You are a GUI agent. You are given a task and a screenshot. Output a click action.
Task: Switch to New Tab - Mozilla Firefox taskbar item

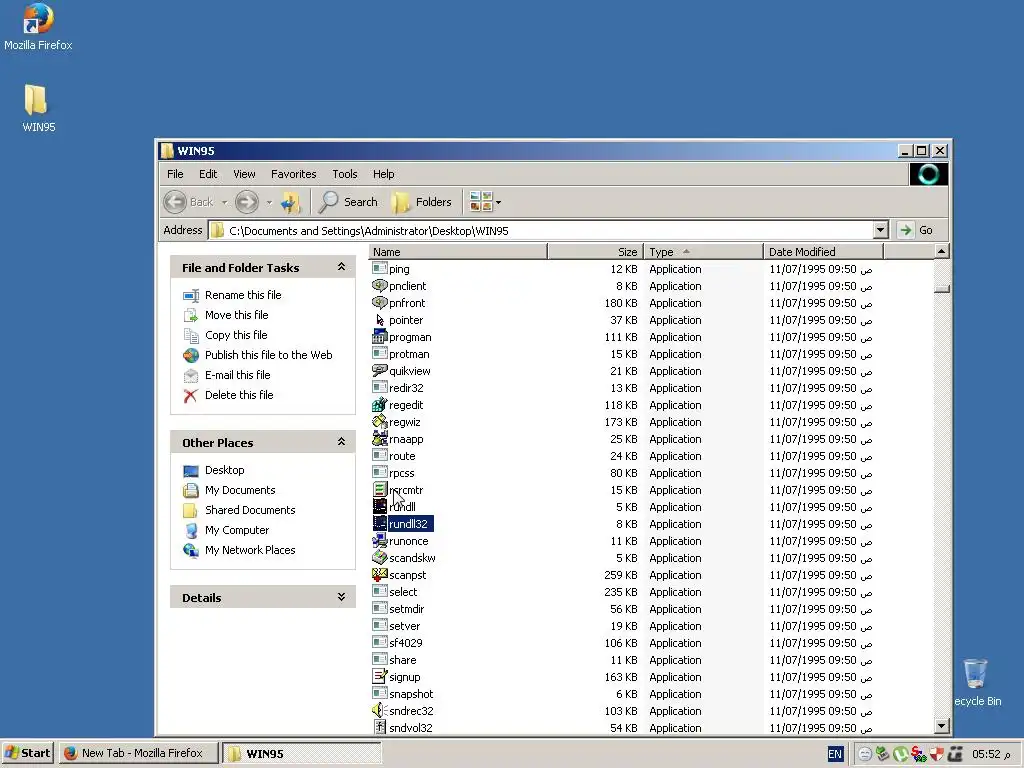pos(139,753)
